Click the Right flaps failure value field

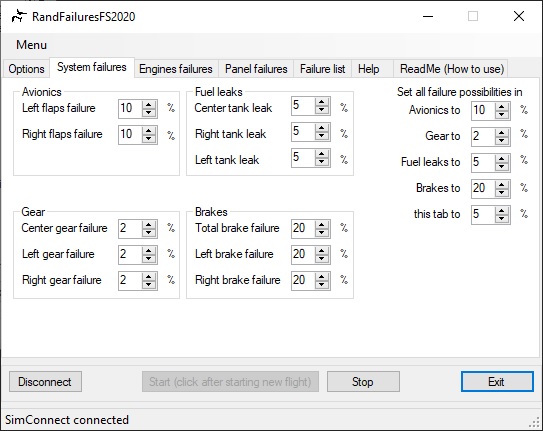pos(130,135)
